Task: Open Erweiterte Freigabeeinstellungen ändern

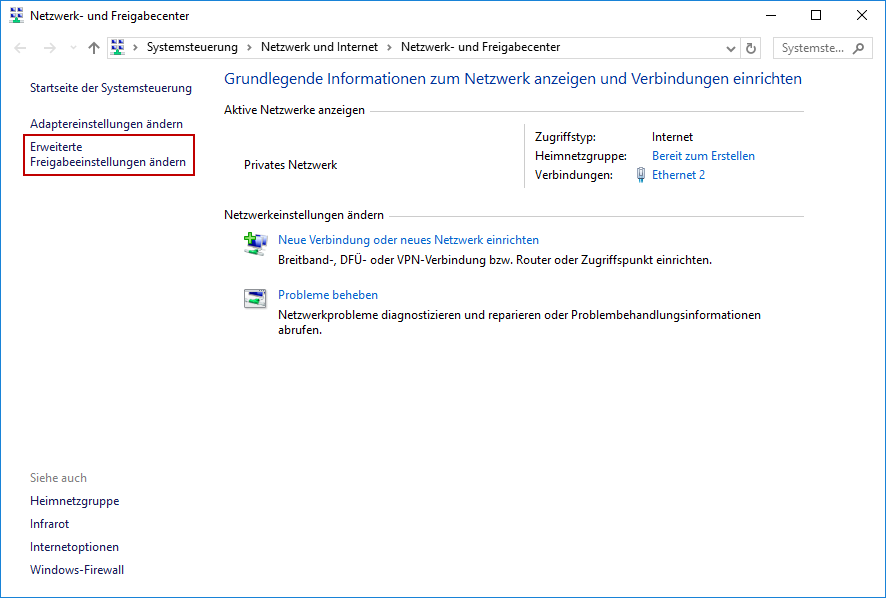Action: [108, 154]
